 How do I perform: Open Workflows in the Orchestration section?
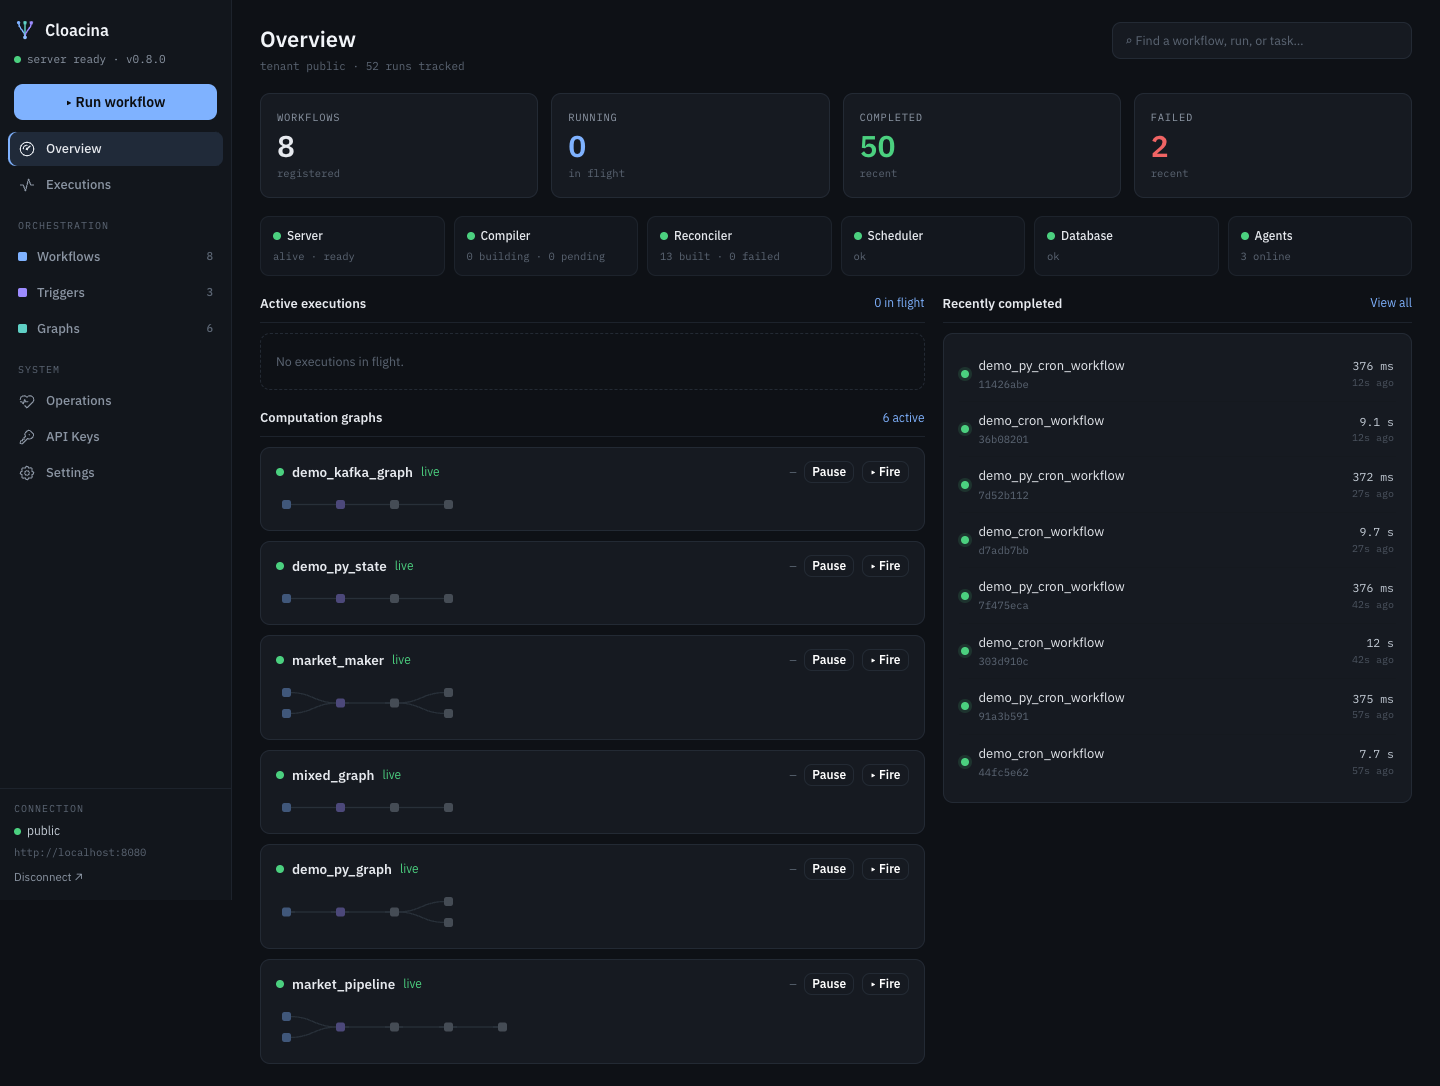tap(115, 257)
